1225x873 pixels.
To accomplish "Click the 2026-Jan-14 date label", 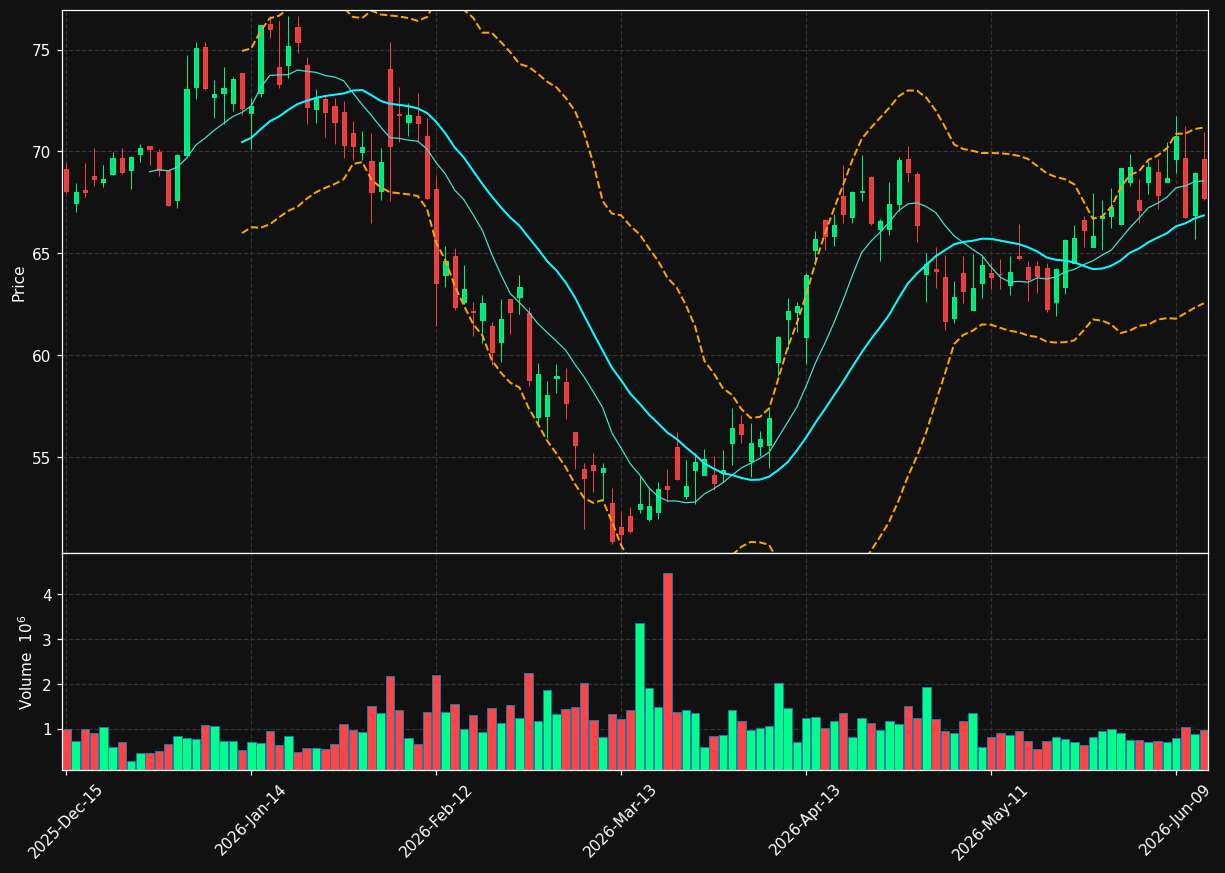I will tap(250, 821).
